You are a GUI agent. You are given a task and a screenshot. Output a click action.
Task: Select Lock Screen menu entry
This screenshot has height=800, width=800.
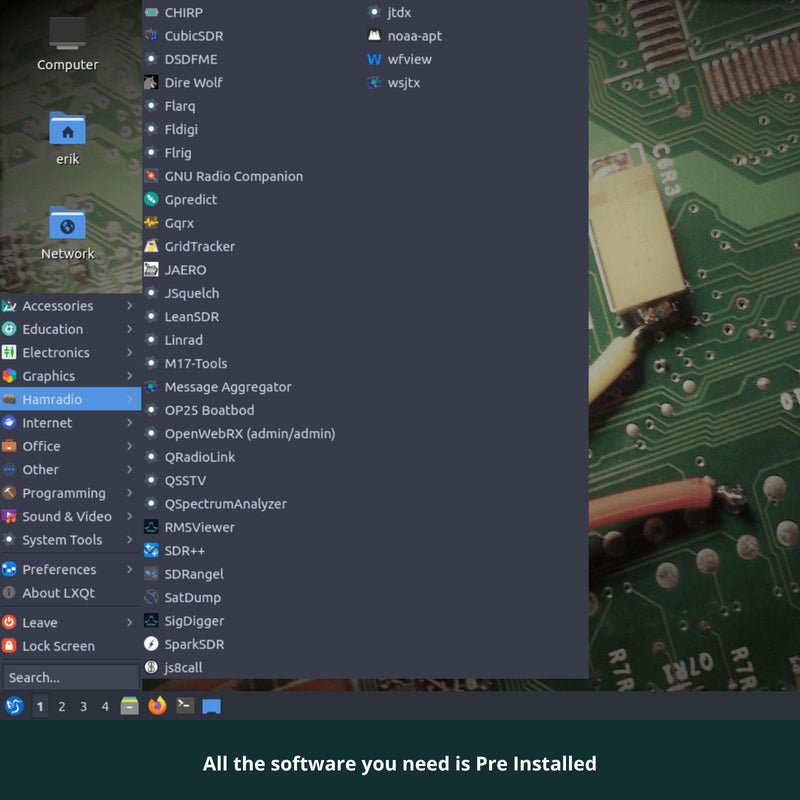(x=70, y=646)
